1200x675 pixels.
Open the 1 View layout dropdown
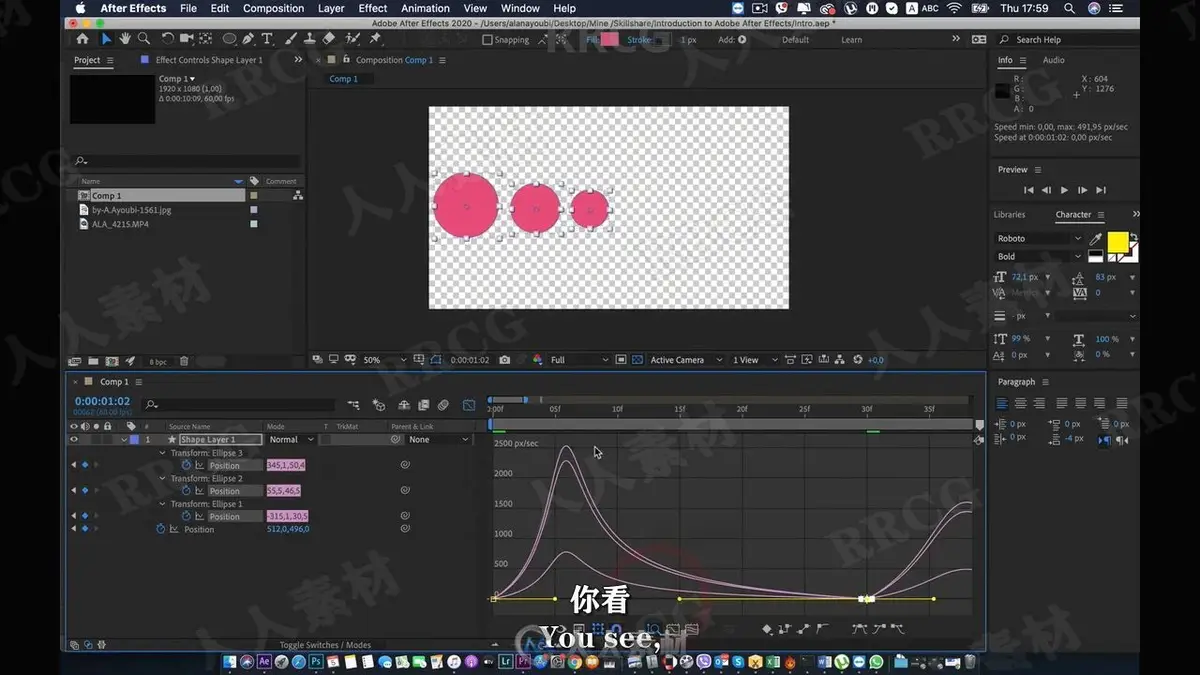click(755, 360)
